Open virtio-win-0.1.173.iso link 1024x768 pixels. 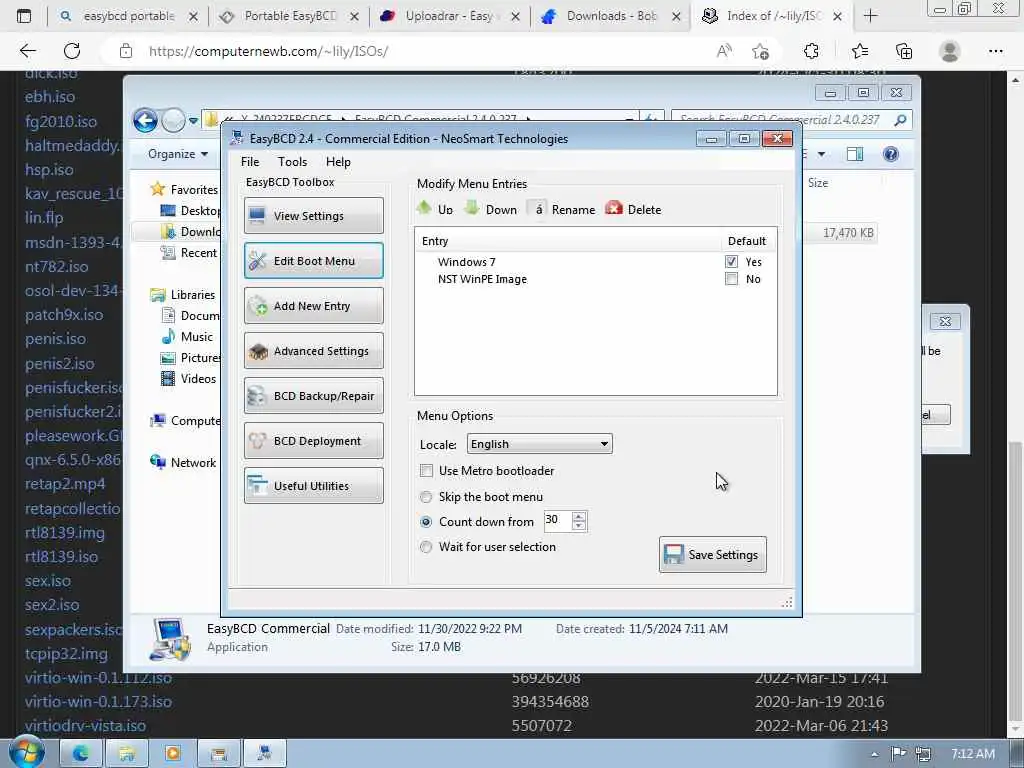98,701
